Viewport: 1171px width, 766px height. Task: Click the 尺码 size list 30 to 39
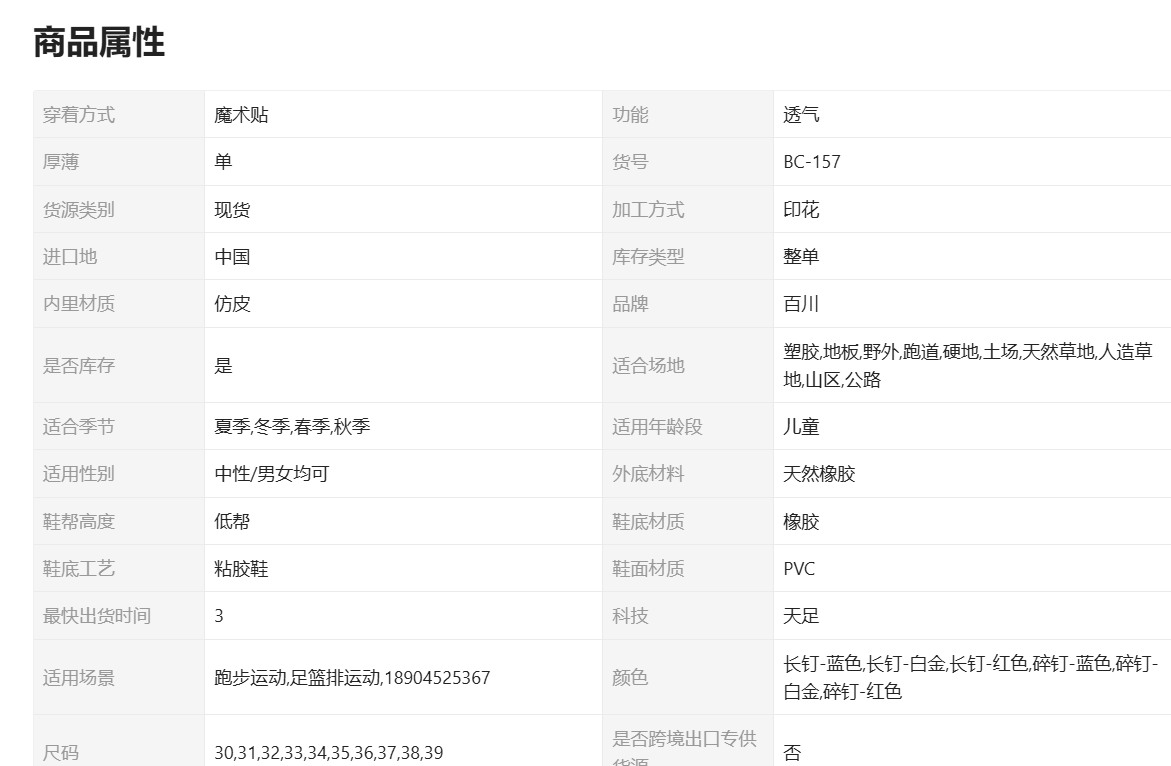pos(328,753)
